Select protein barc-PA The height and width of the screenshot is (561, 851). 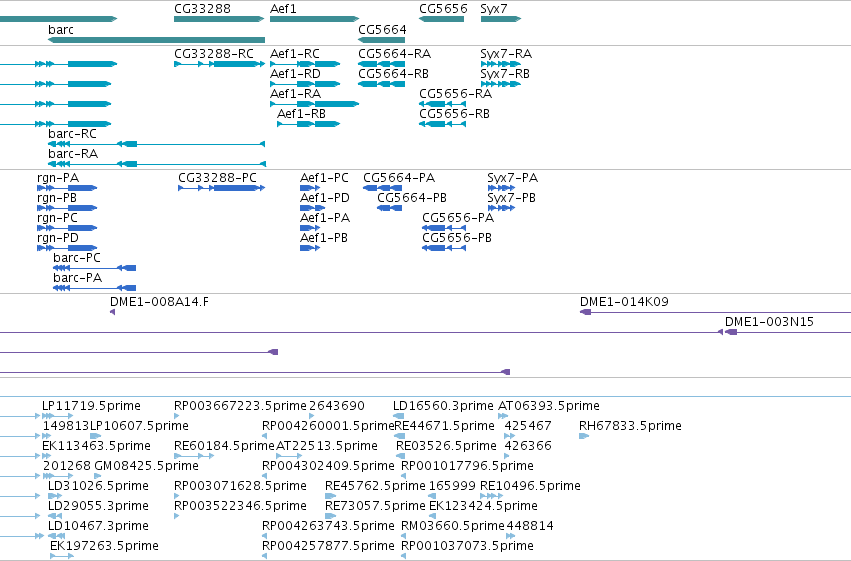point(78,278)
